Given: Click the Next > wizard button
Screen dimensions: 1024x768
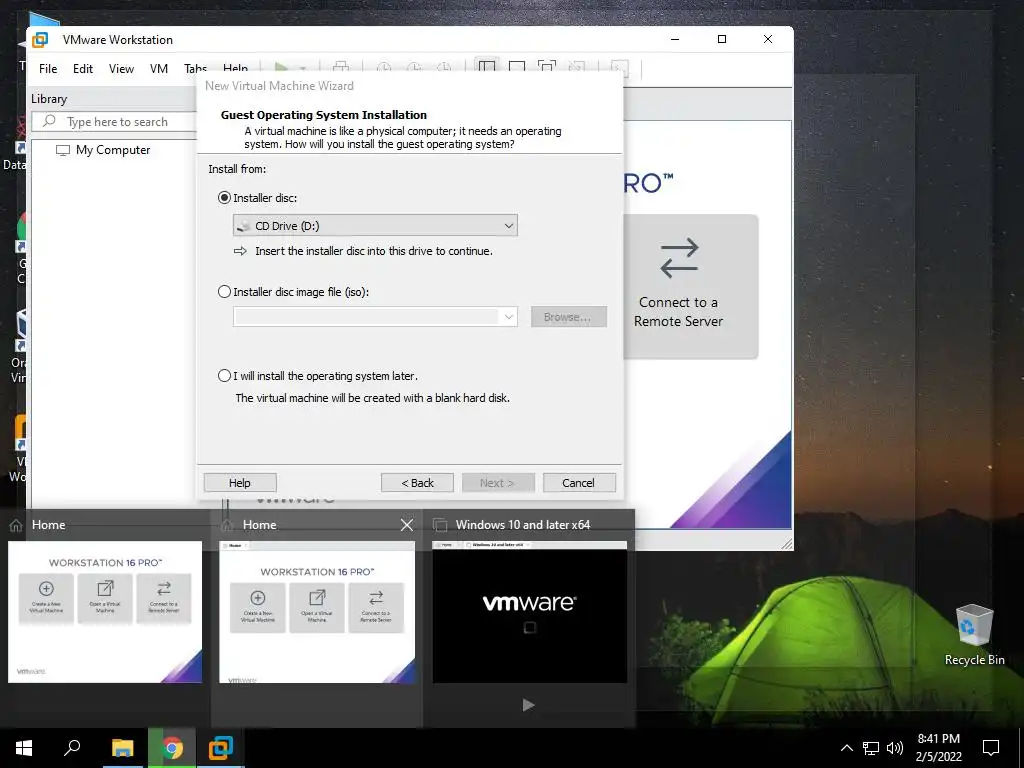Looking at the screenshot, I should [x=498, y=483].
